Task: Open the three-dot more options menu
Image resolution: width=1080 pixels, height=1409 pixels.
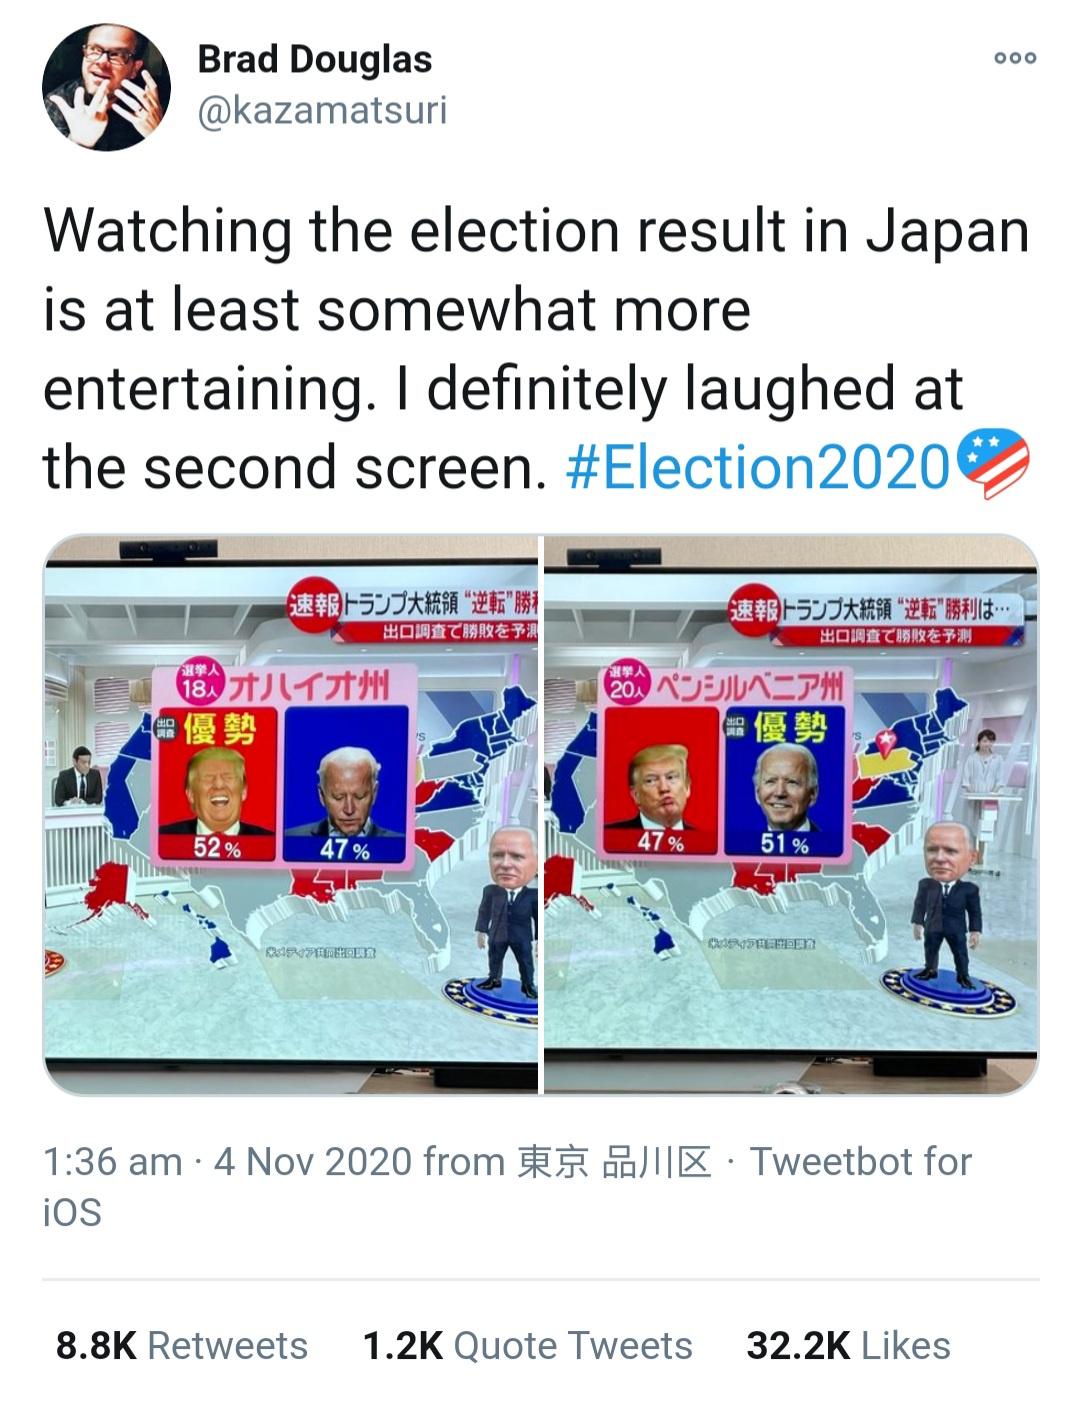Action: pos(1015,58)
